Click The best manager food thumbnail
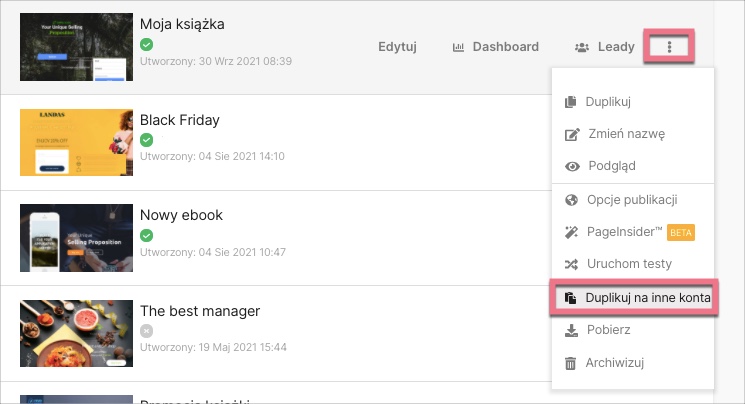 point(76,332)
